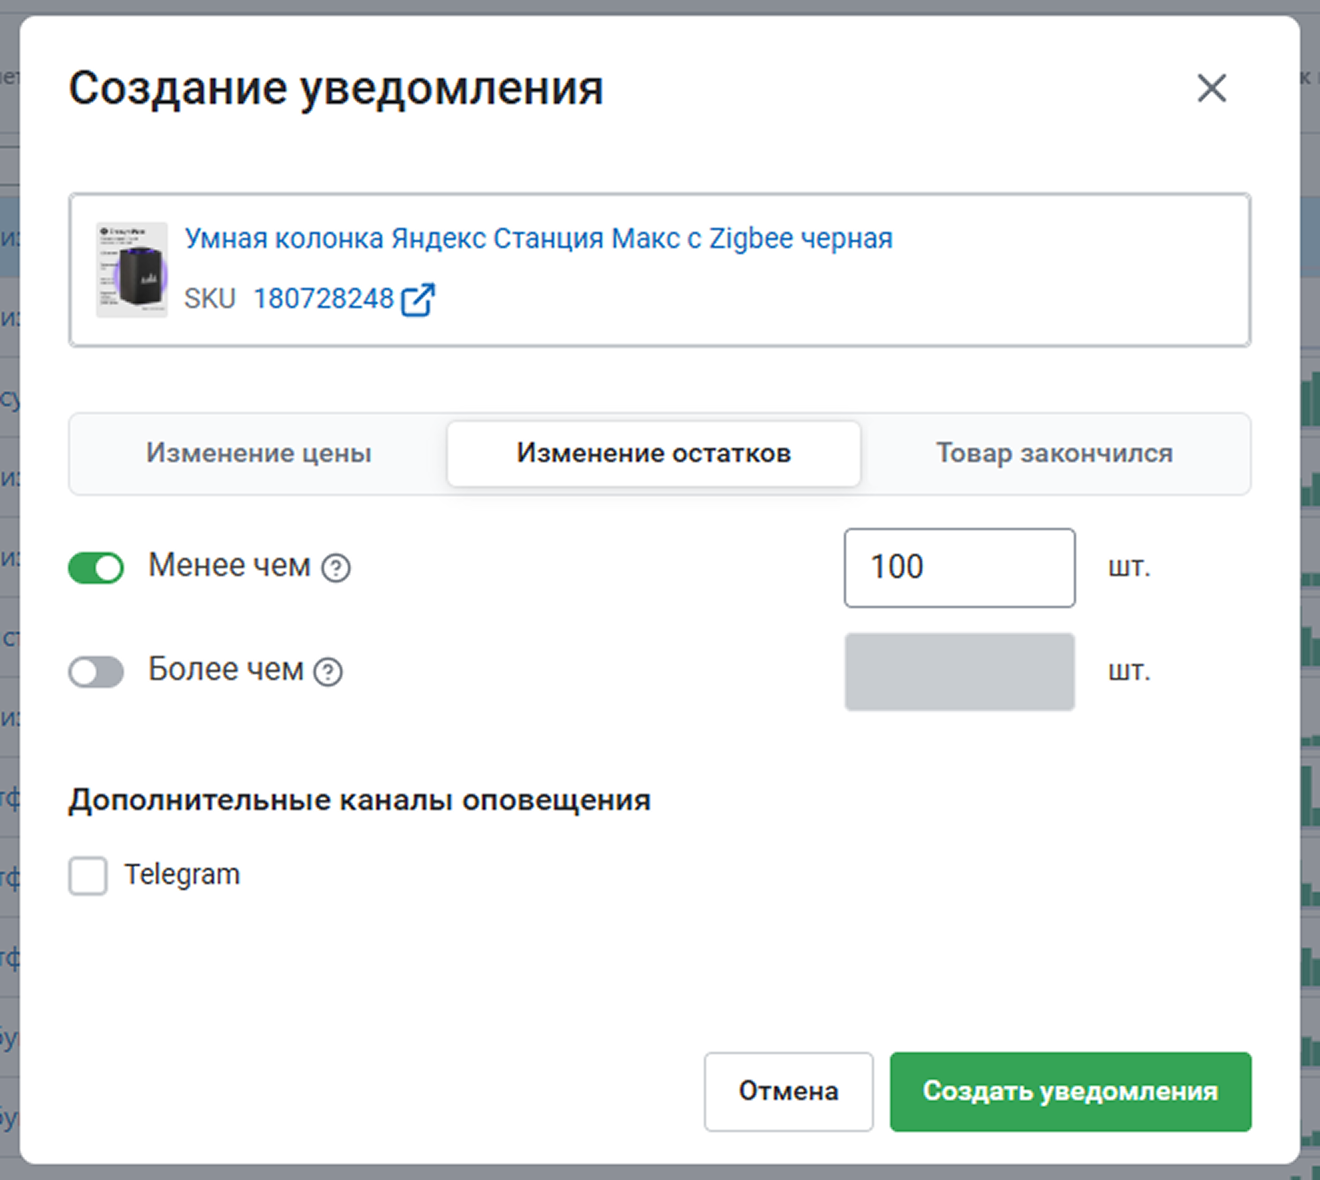Open the "Умная колонка Яндекс Станция Макс" product link
This screenshot has width=1320, height=1180.
(x=538, y=239)
